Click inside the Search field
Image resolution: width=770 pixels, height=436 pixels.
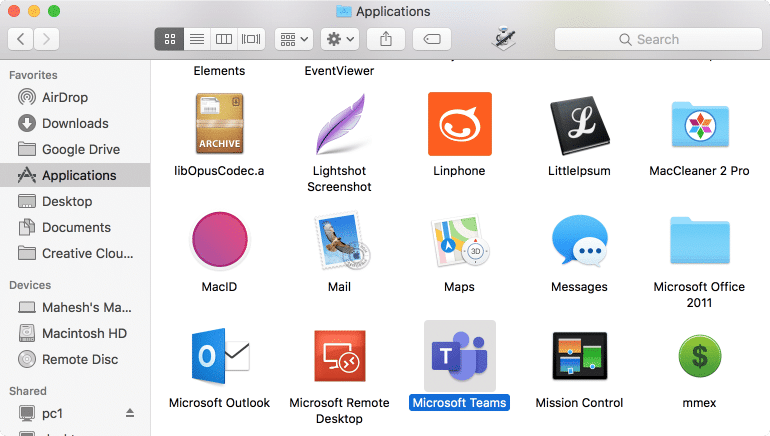pyautogui.click(x=658, y=39)
